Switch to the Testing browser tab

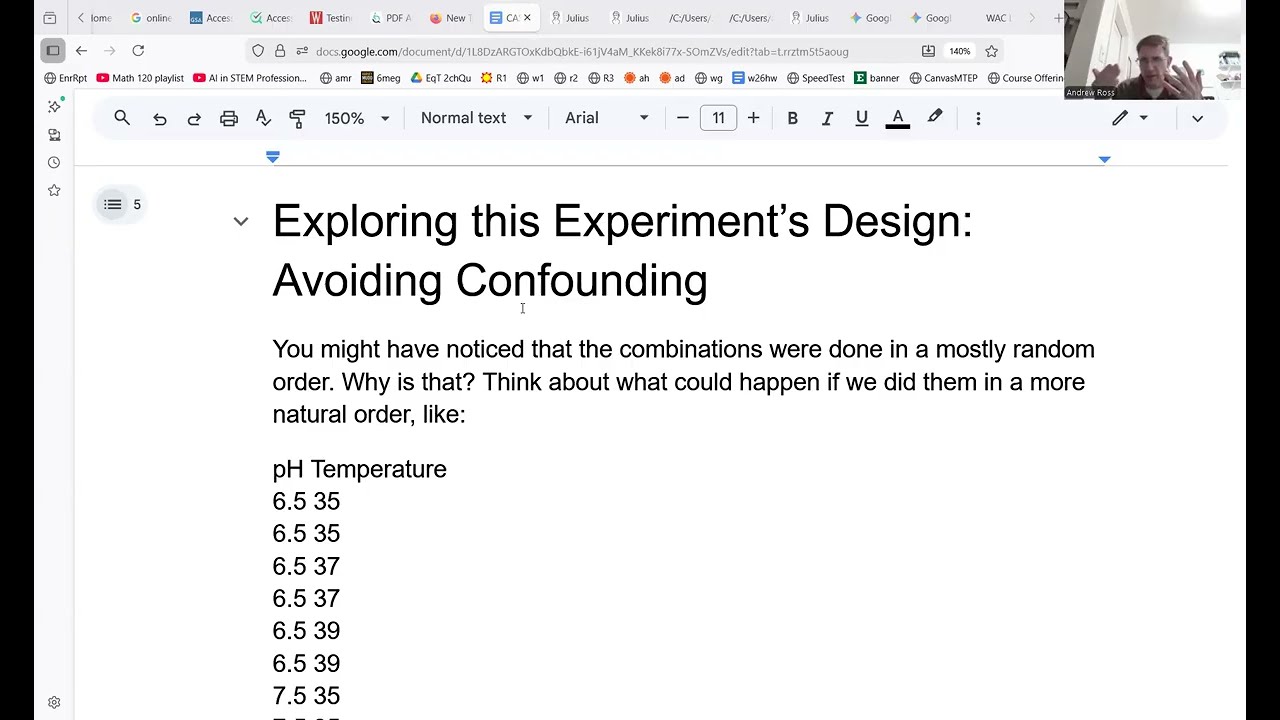(331, 18)
